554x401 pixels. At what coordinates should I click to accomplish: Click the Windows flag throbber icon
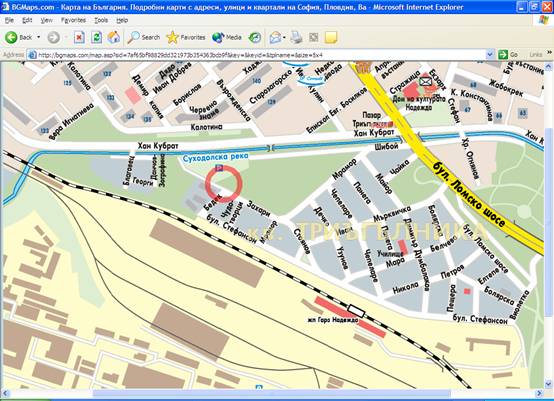[x=544, y=20]
